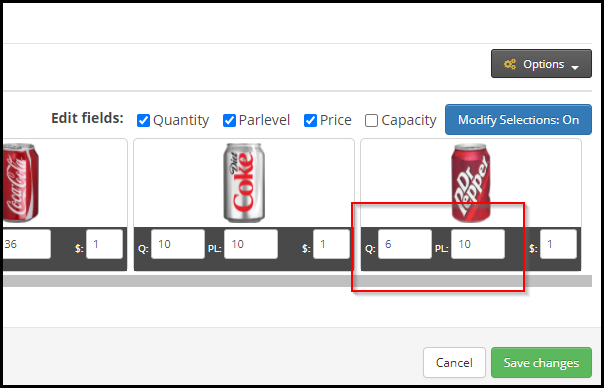604x388 pixels.
Task: Click the Cancel button
Action: [454, 363]
